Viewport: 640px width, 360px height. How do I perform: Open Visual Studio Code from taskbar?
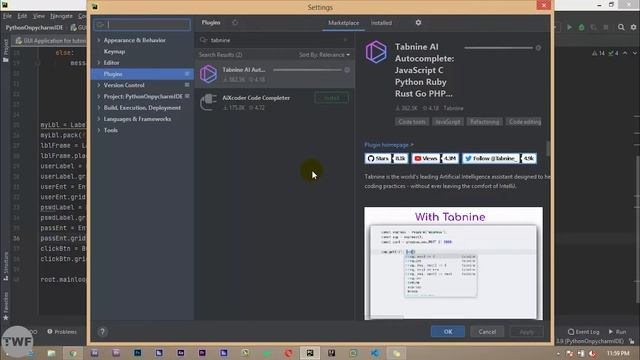tap(375, 353)
